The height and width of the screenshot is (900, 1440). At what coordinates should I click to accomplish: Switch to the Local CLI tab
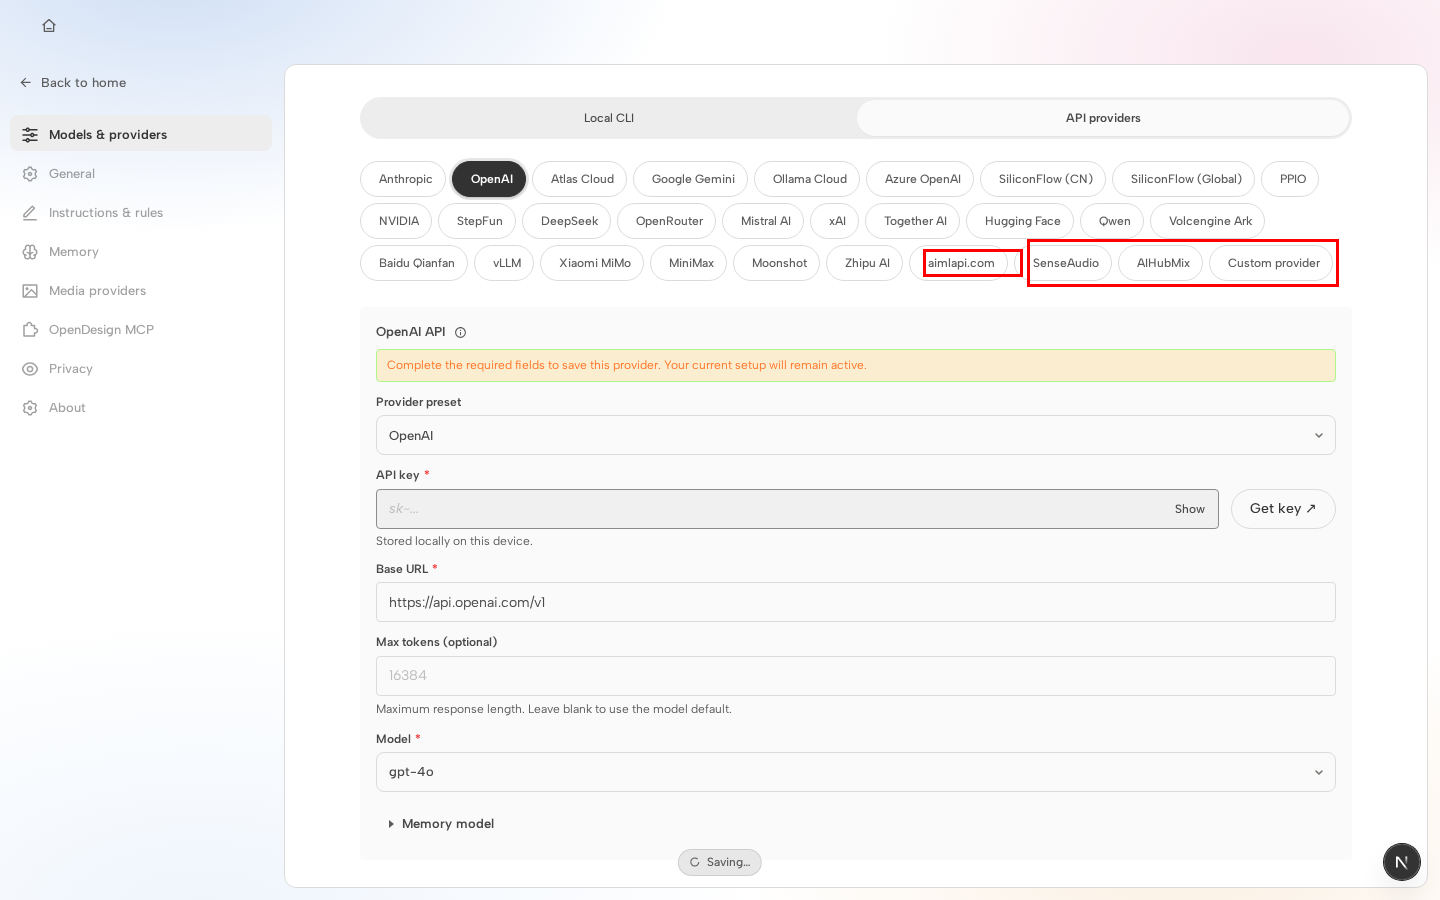point(609,118)
